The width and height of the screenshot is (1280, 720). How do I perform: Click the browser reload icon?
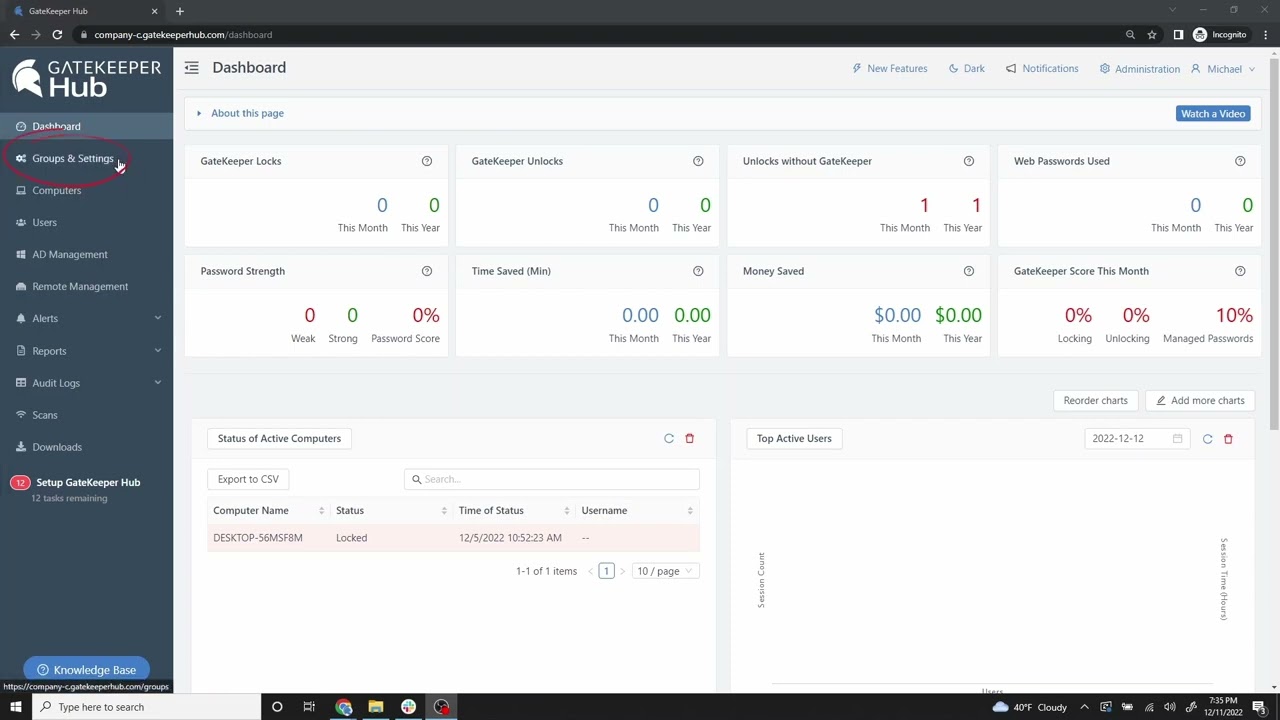(x=57, y=35)
